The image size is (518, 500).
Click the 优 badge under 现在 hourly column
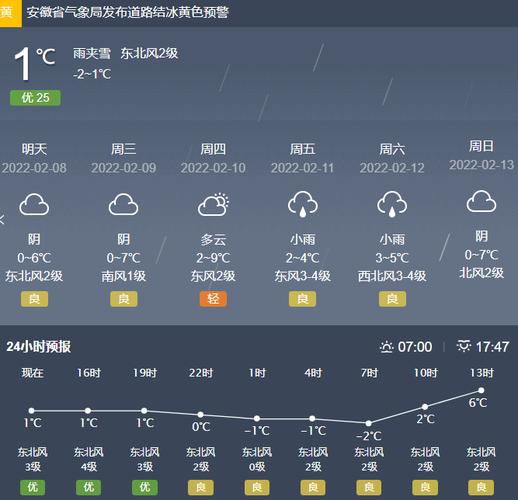[x=32, y=488]
